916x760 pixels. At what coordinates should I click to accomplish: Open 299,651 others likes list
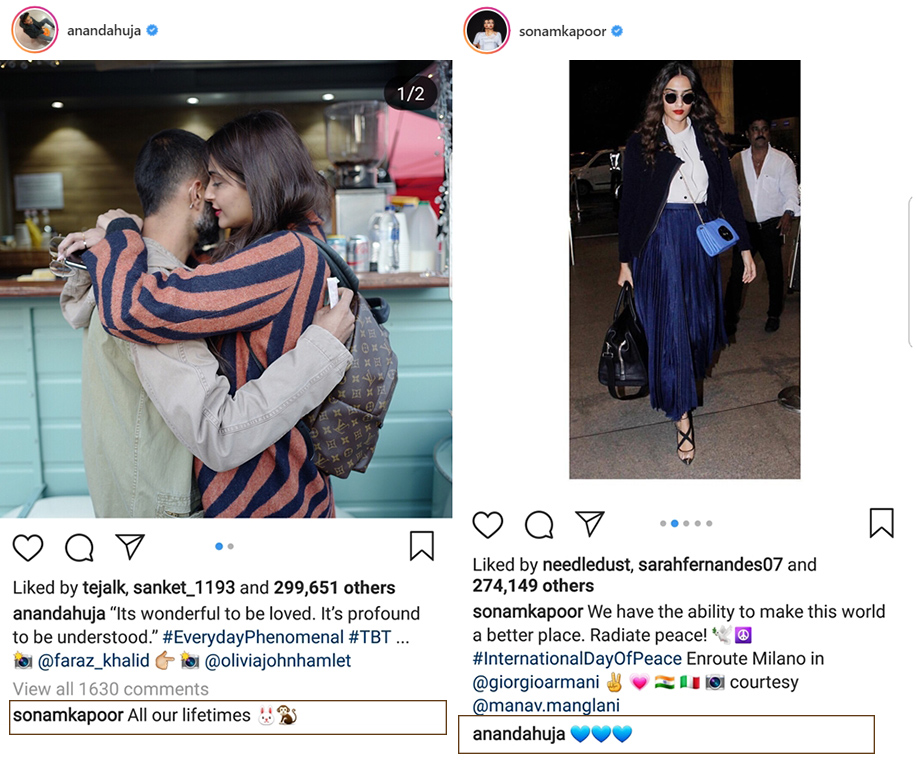pos(335,587)
